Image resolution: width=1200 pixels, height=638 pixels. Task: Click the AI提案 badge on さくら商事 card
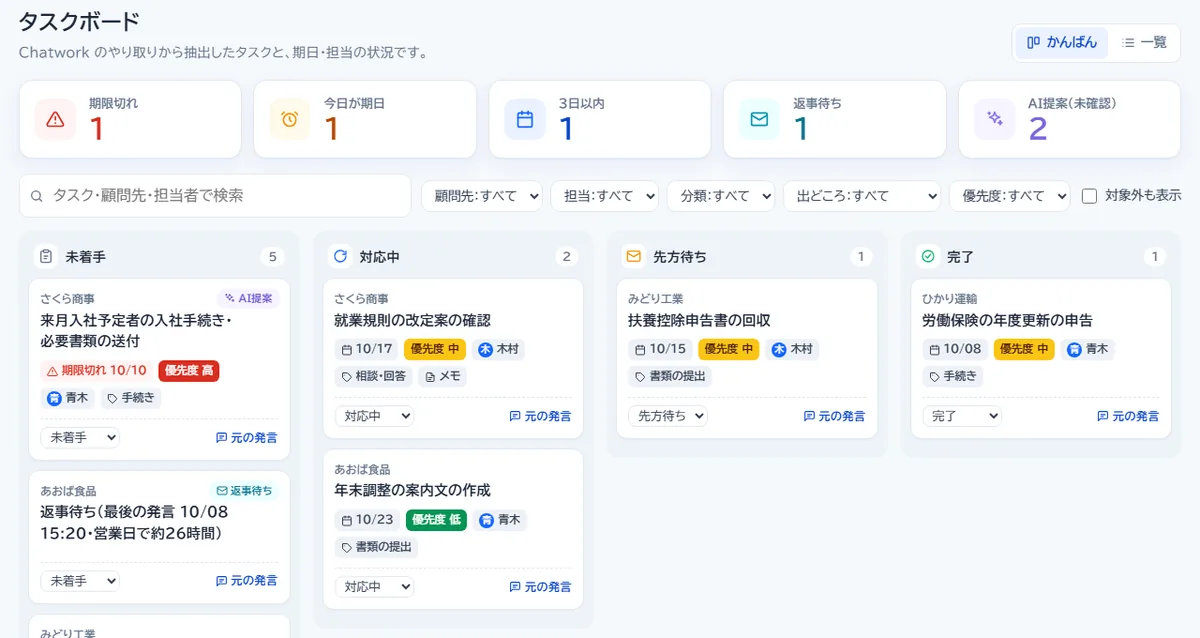tap(248, 298)
